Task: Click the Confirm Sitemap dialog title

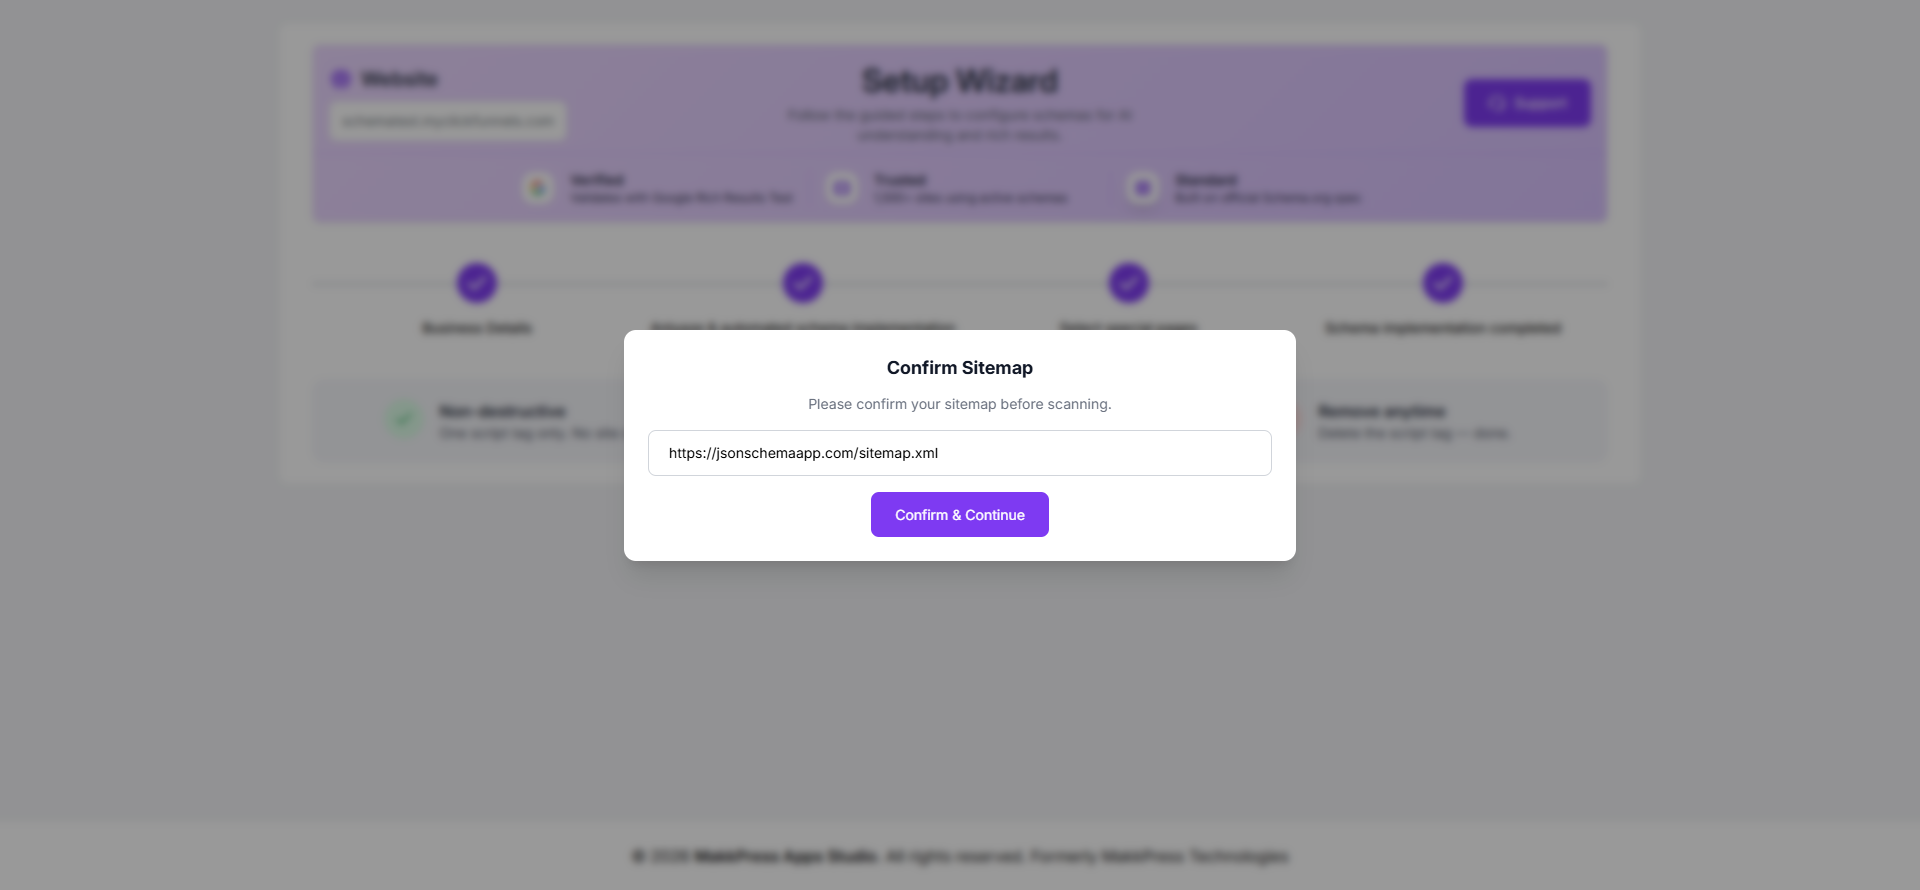Action: click(959, 368)
